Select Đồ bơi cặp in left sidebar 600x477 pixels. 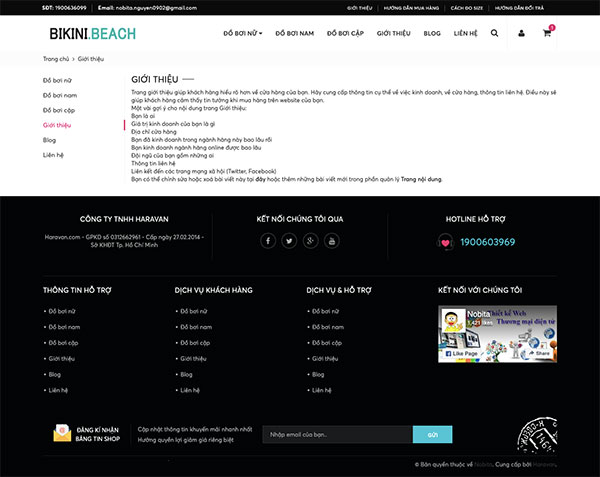pyautogui.click(x=59, y=110)
